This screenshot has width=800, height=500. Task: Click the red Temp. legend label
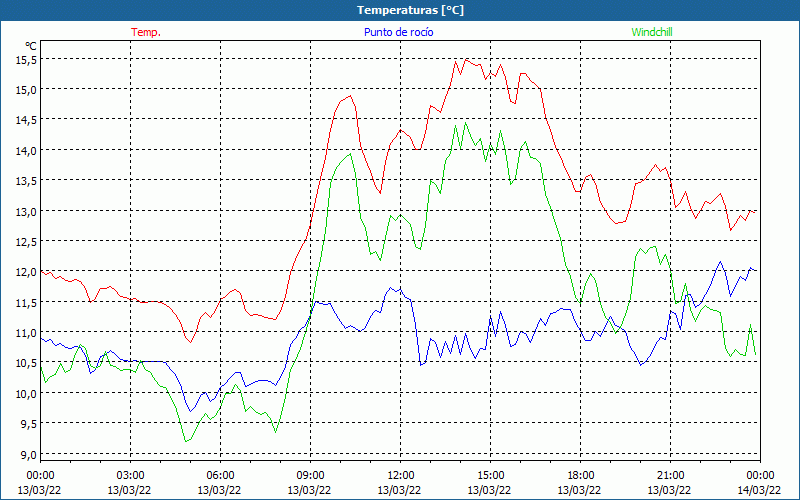click(x=146, y=32)
